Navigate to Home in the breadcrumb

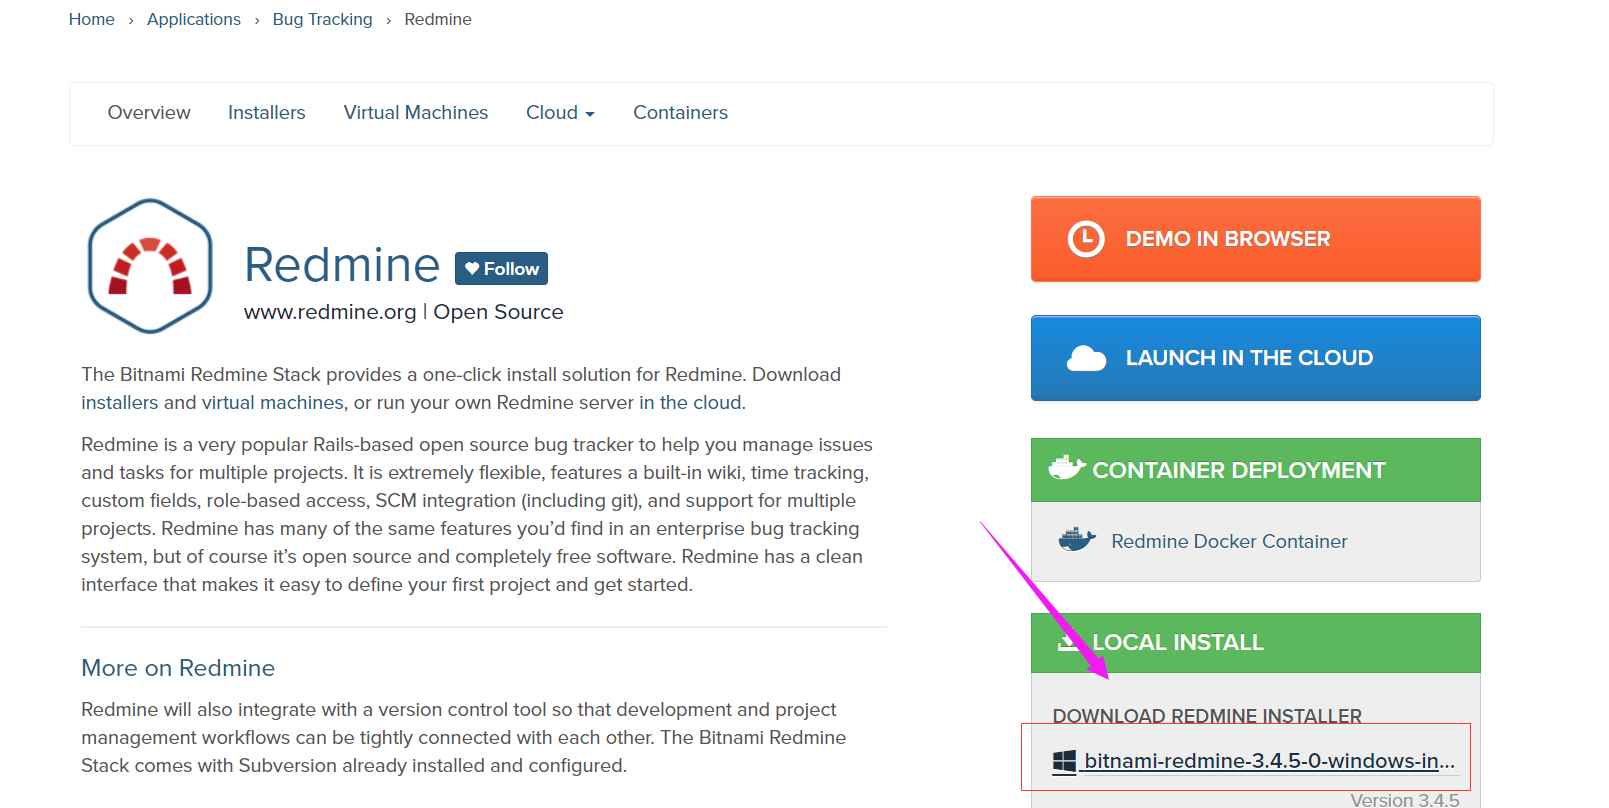click(92, 19)
